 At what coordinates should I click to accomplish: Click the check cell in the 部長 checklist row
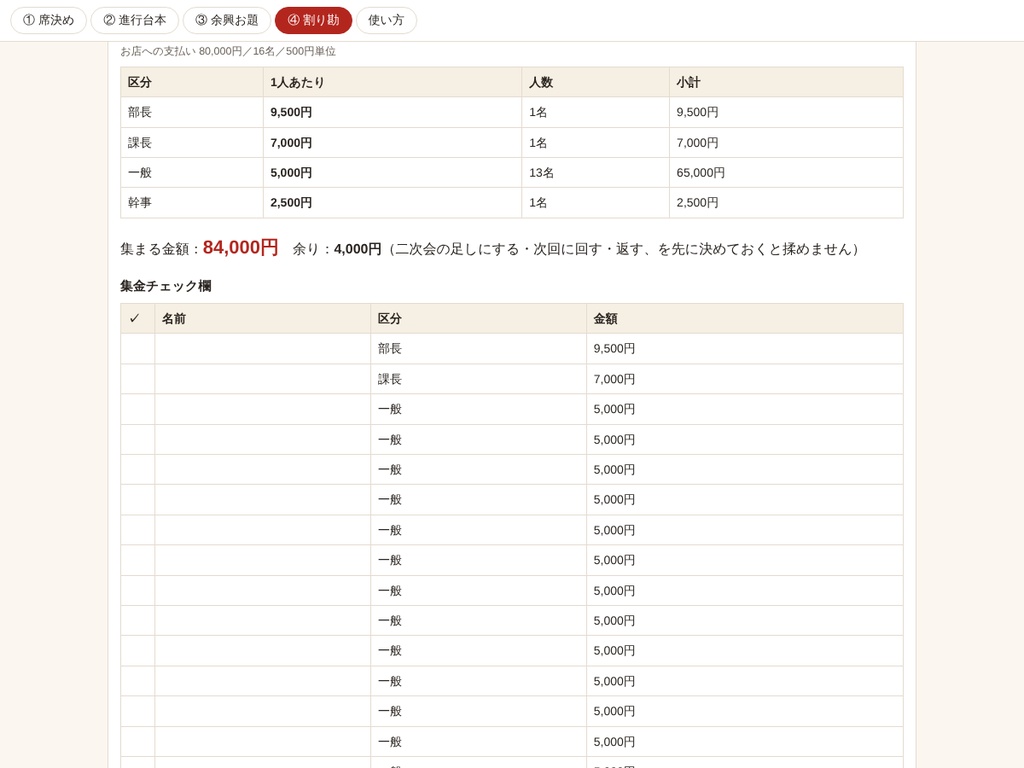(138, 349)
